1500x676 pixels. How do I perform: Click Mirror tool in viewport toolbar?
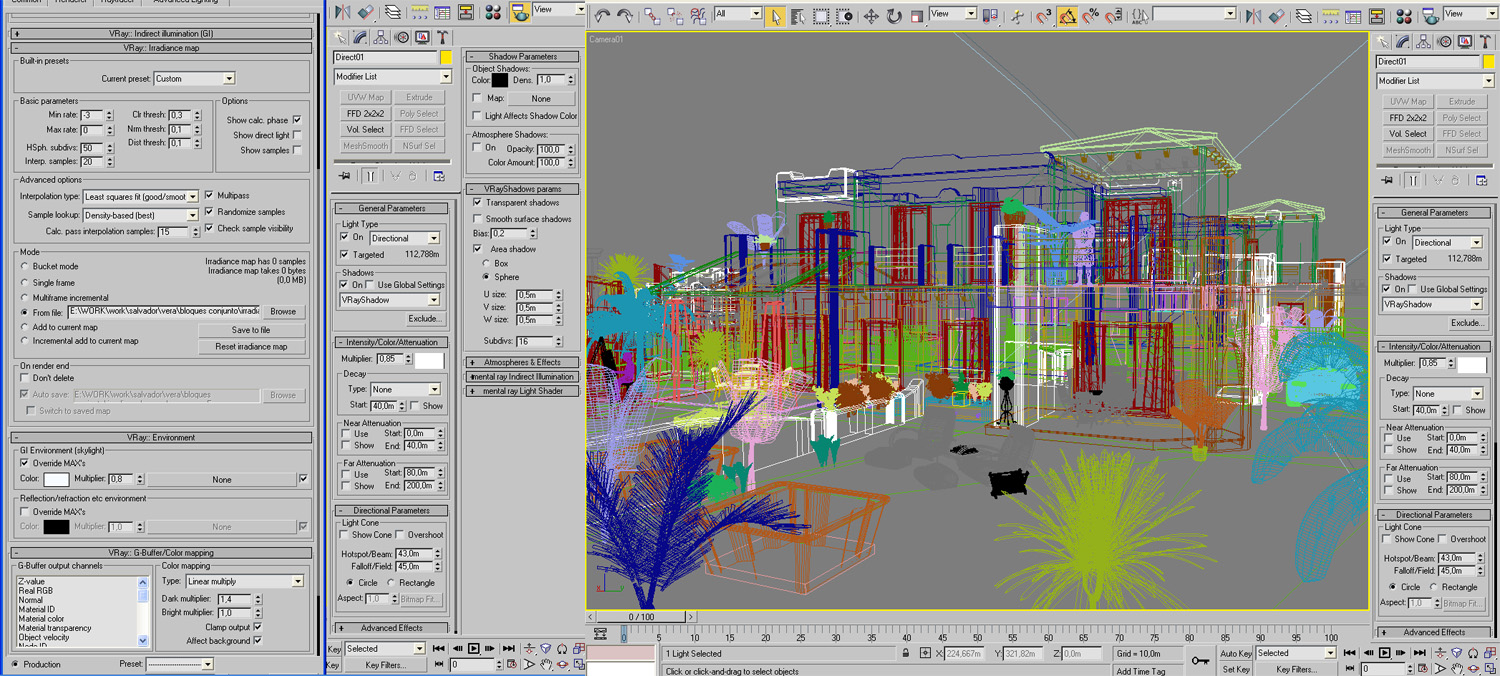1254,16
